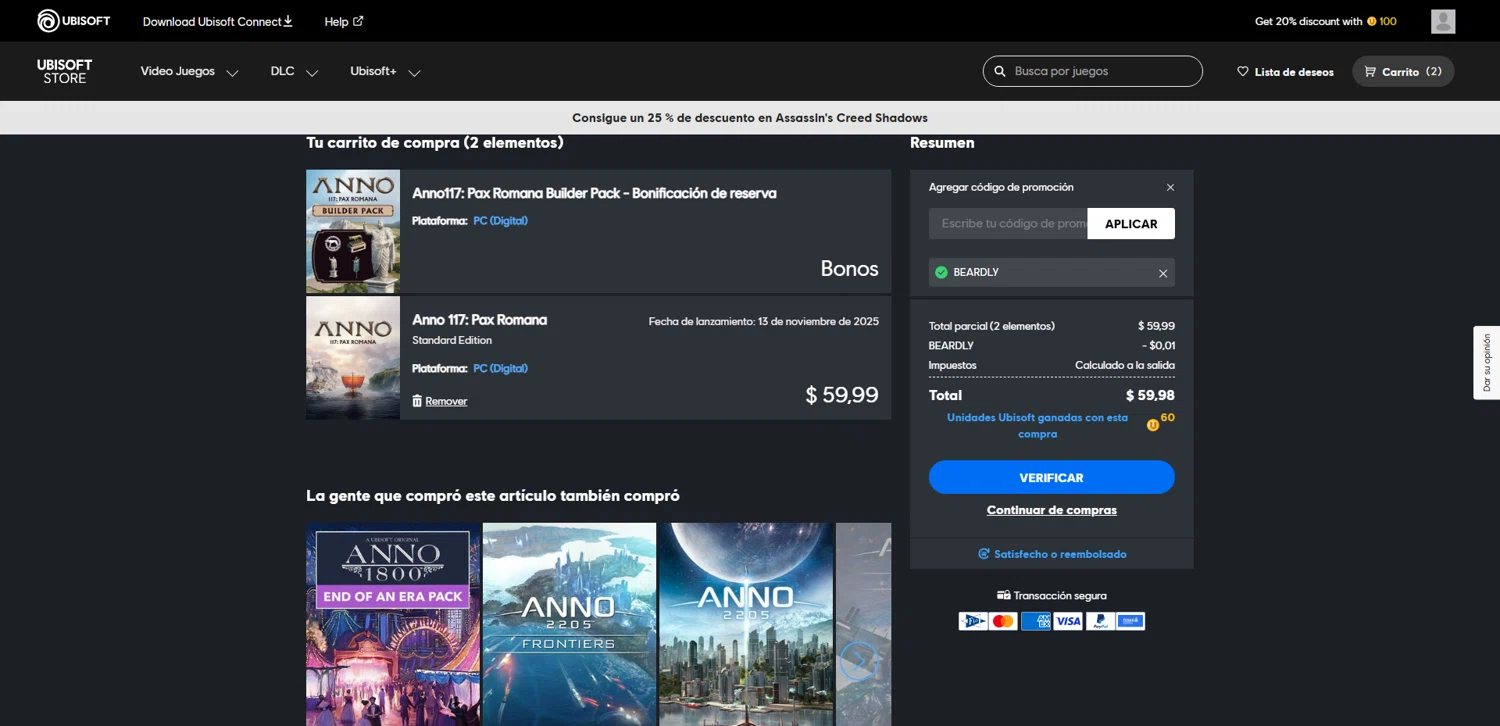Open the Carrito (2) button

pyautogui.click(x=1403, y=71)
